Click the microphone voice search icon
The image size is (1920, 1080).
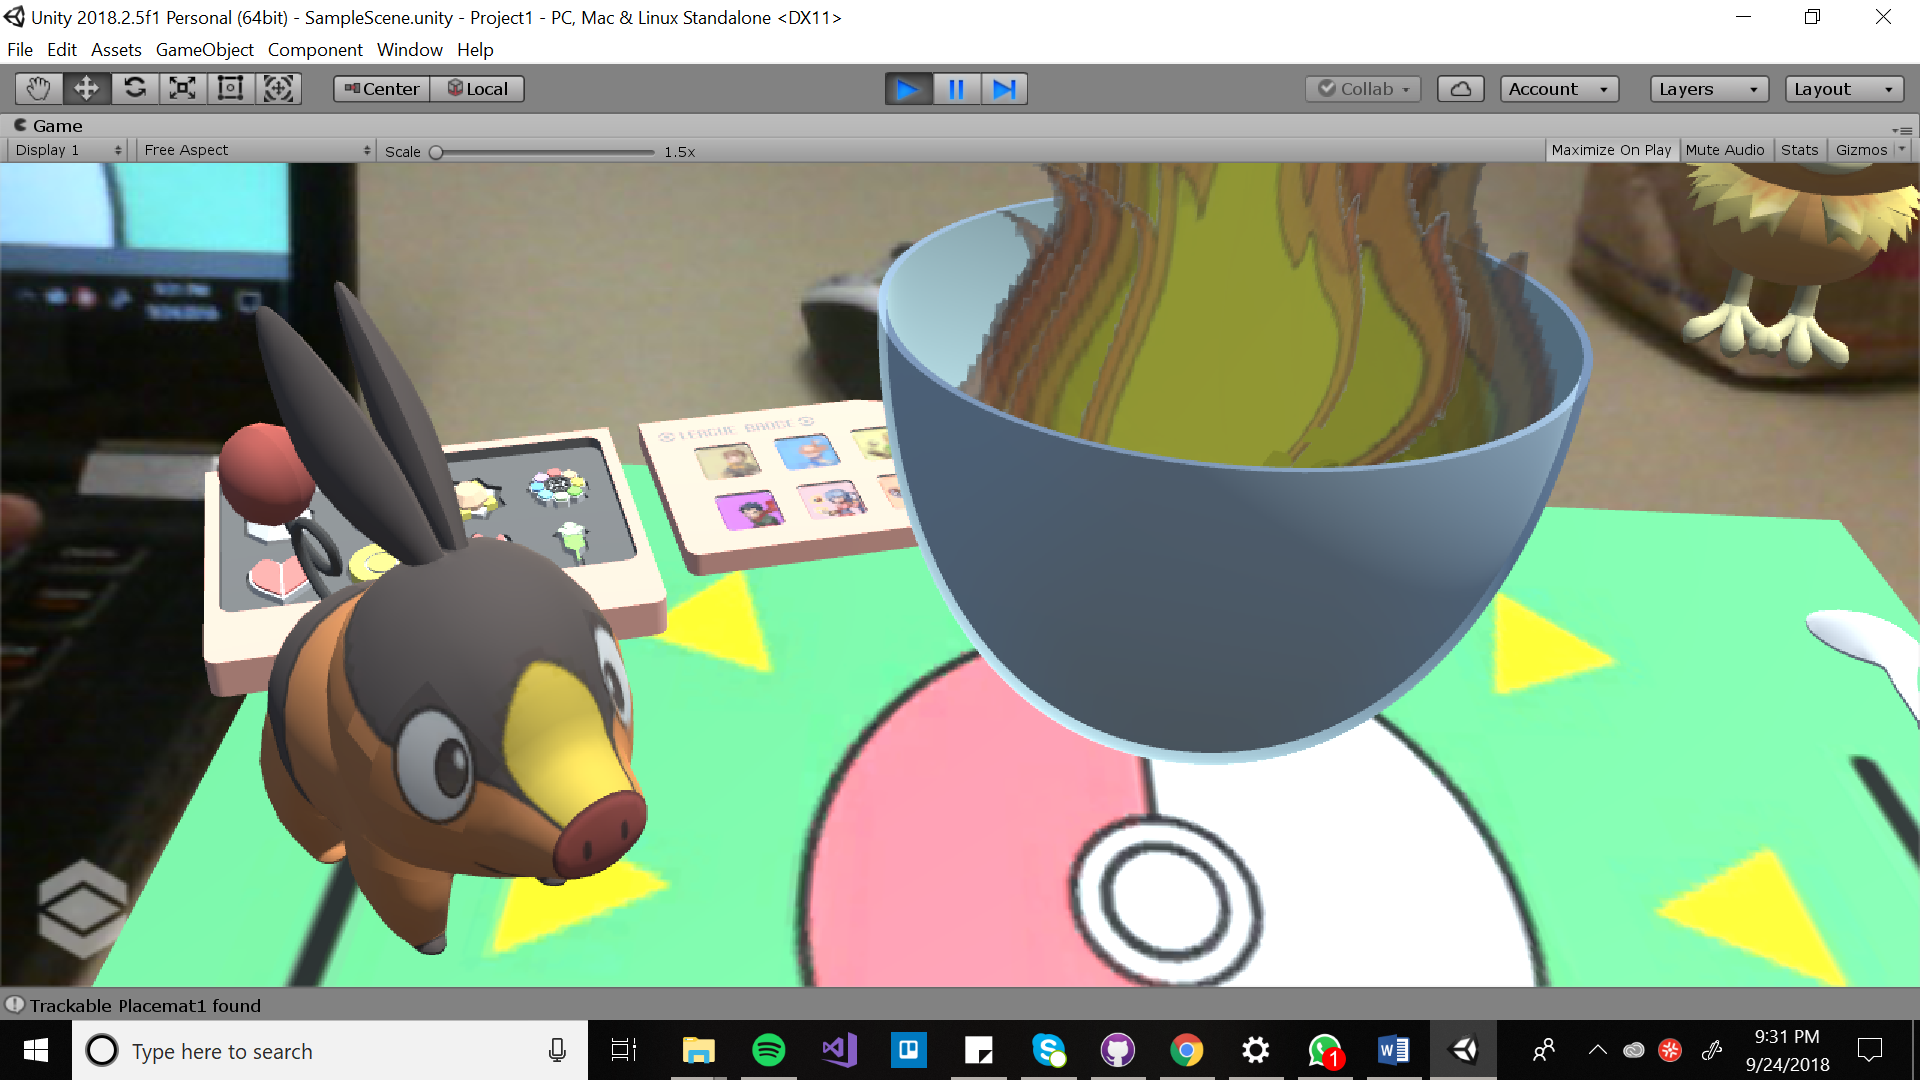[557, 1050]
